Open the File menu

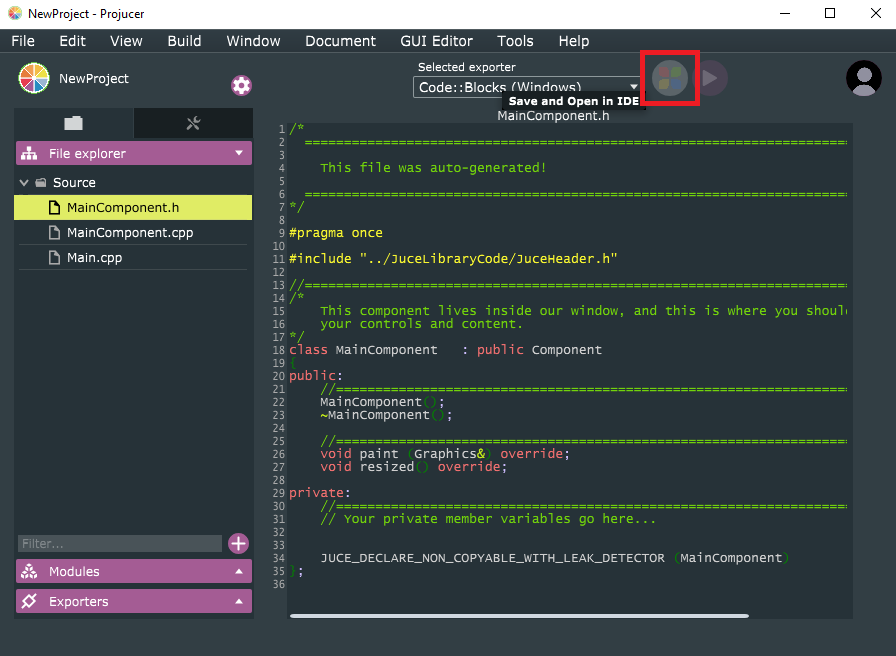[23, 41]
